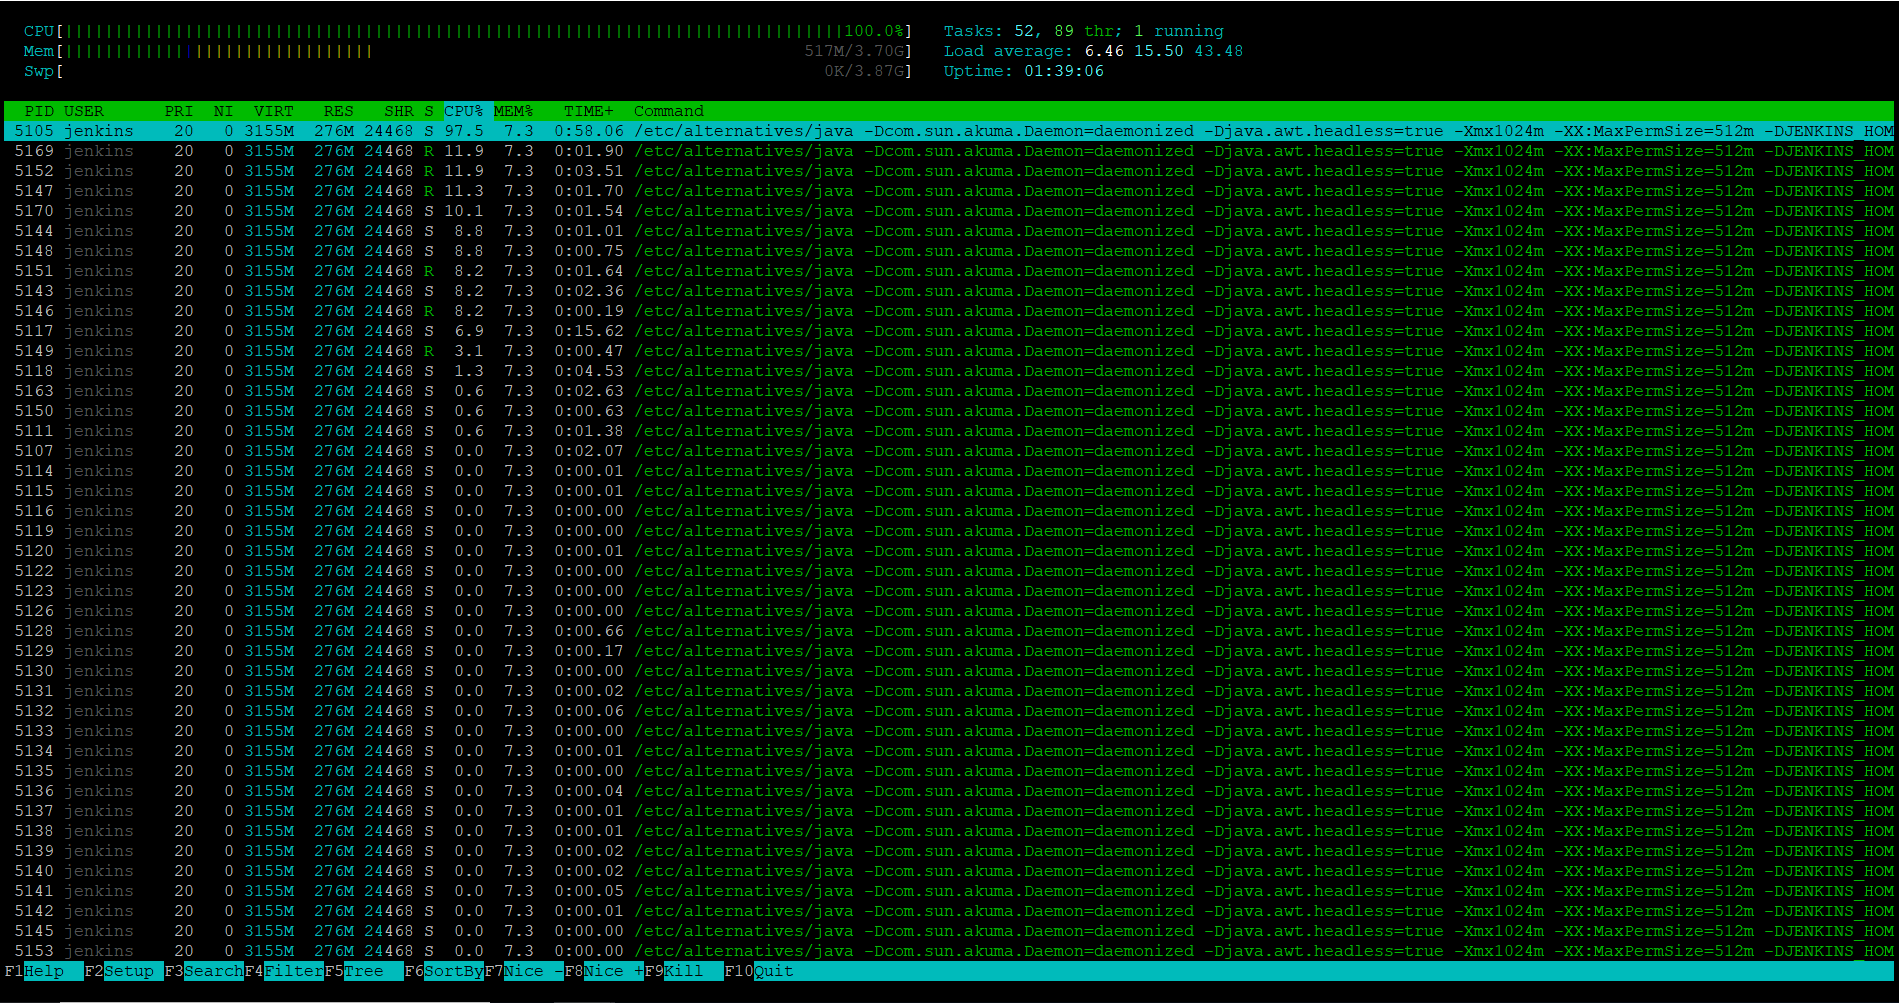The image size is (1899, 1003).
Task: Select process row with PID 5153
Action: coord(949,951)
